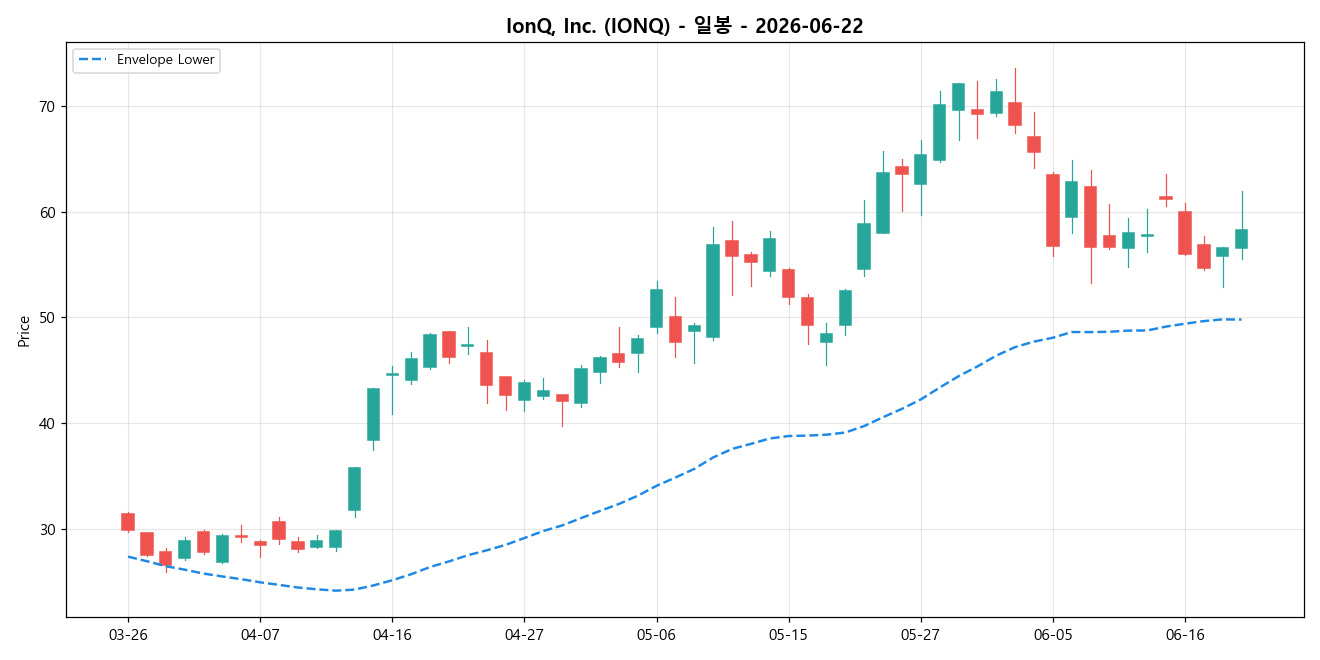Image resolution: width=1320 pixels, height=660 pixels.
Task: Select the 04-07 x-axis date label
Action: [x=260, y=635]
